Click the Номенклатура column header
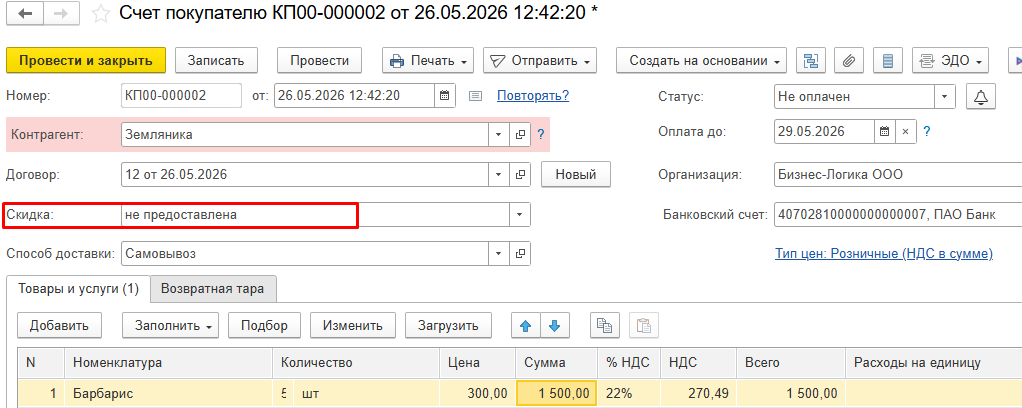This screenshot has height=408, width=1022. click(x=168, y=363)
